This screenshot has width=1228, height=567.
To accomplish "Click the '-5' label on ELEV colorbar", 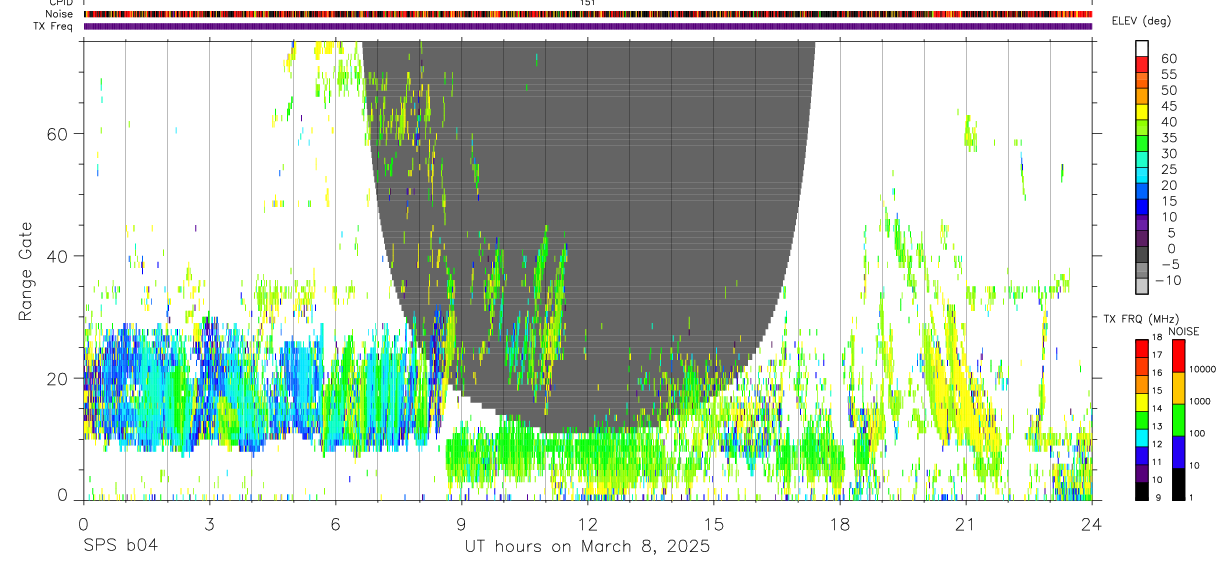I will click(1169, 265).
